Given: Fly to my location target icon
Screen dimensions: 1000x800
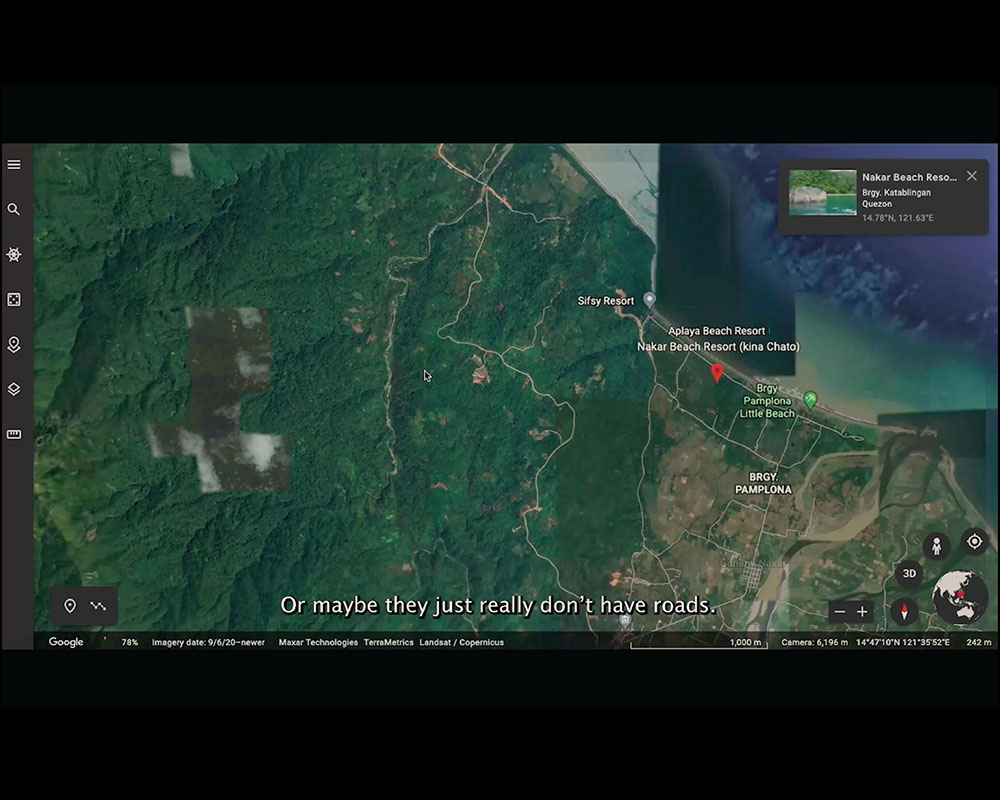Looking at the screenshot, I should pyautogui.click(x=974, y=542).
